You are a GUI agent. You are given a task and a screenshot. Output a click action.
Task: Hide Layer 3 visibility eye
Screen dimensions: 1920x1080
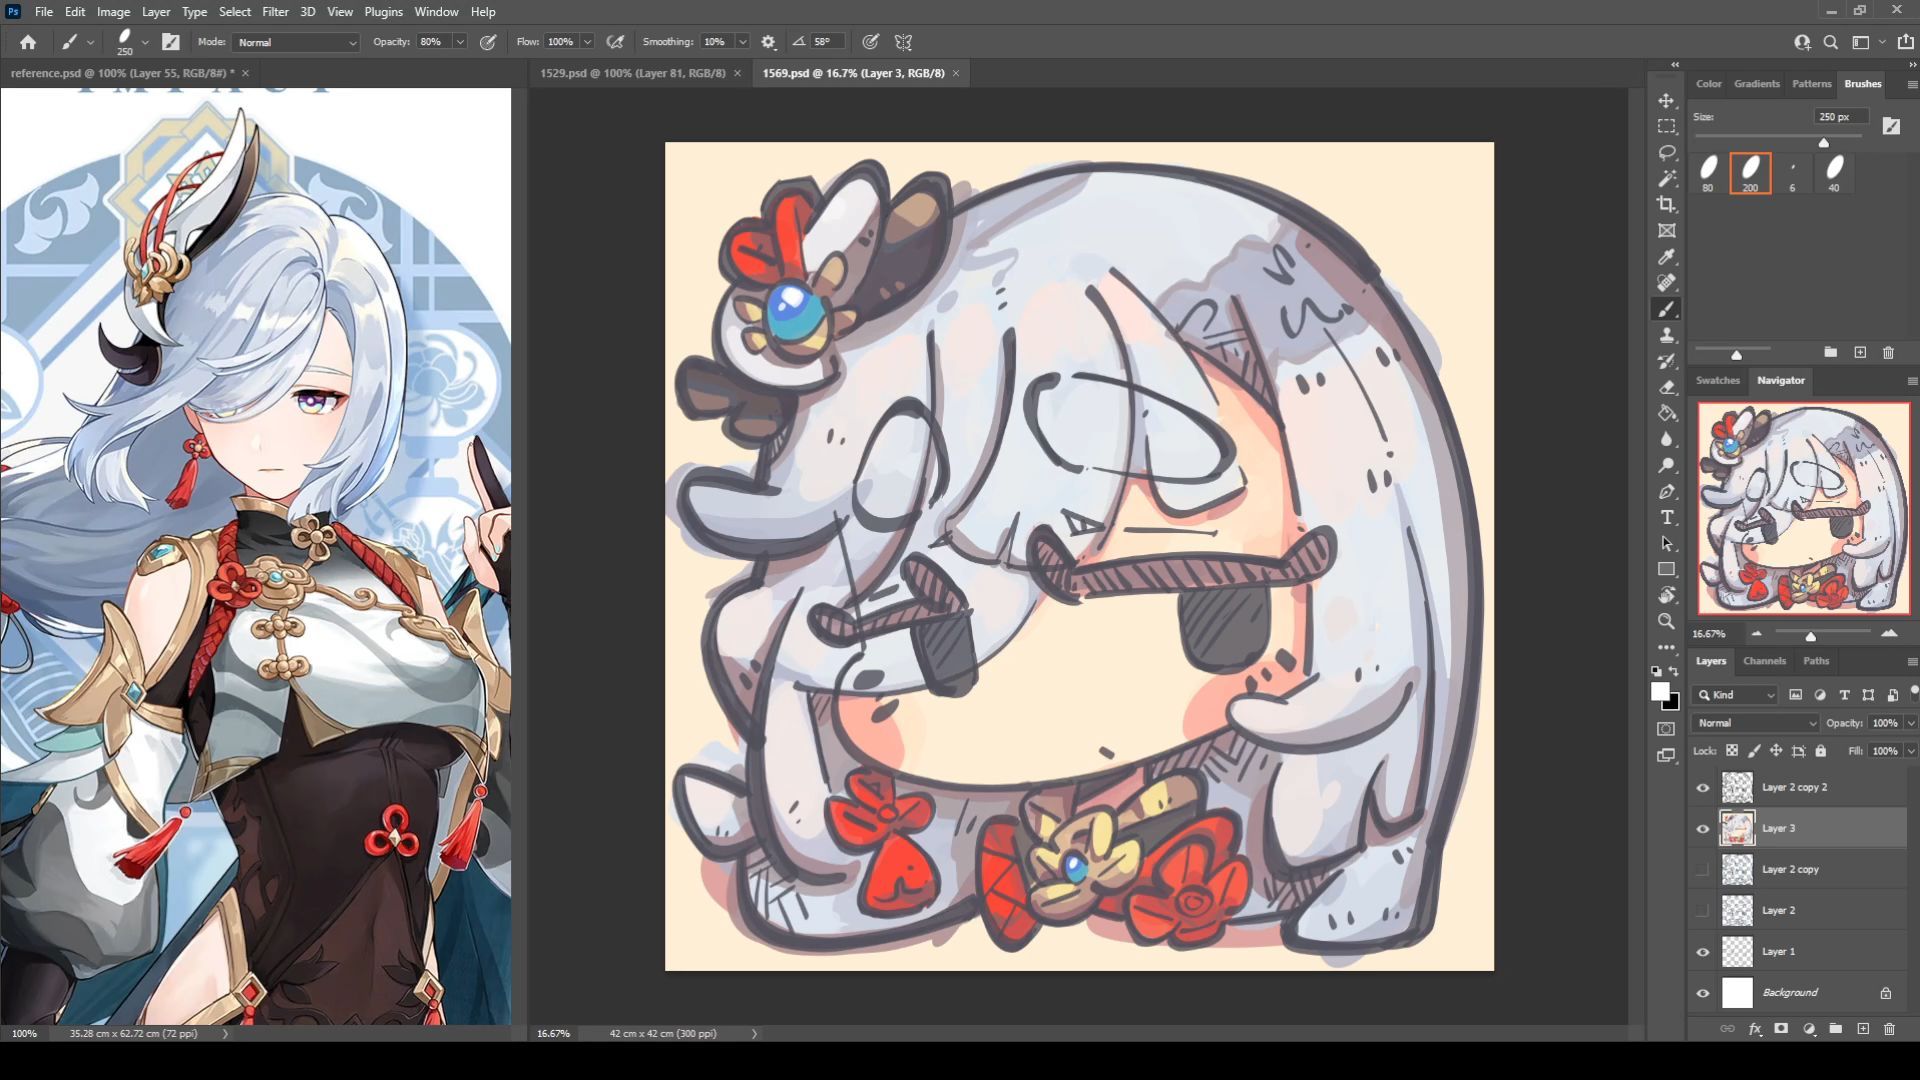[1702, 828]
